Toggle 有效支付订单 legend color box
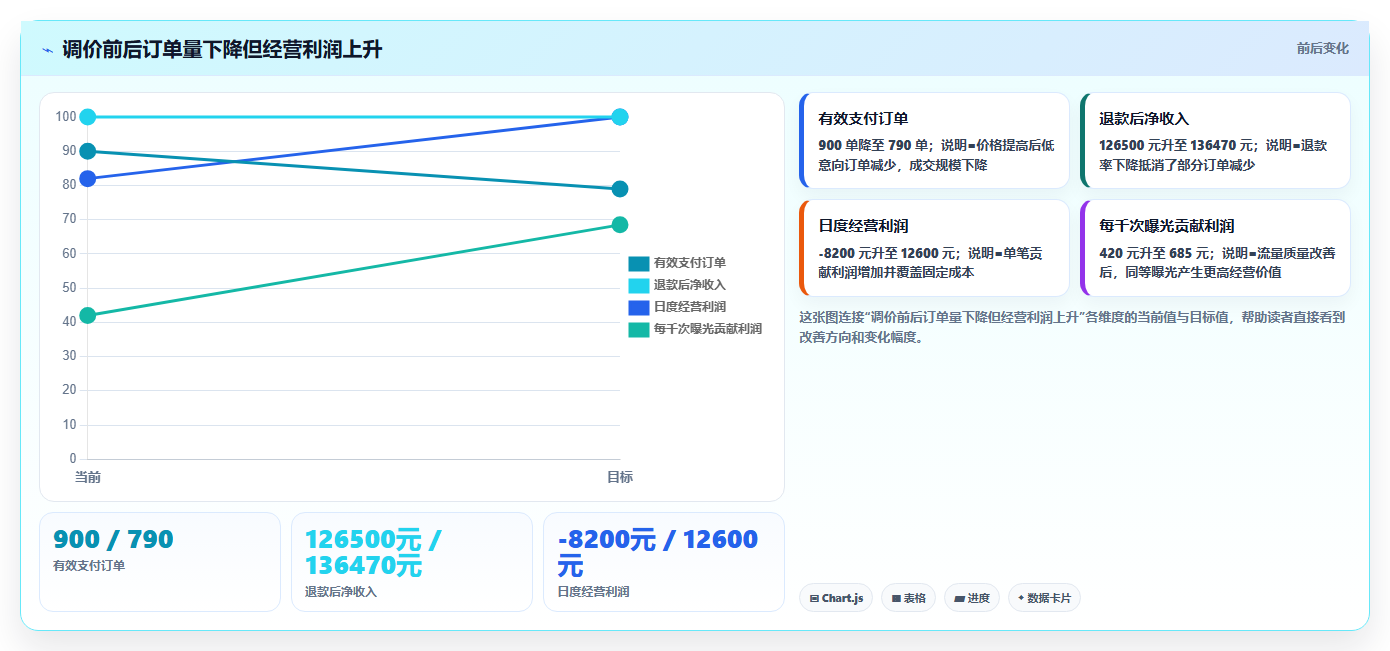This screenshot has width=1390, height=651. click(x=638, y=263)
